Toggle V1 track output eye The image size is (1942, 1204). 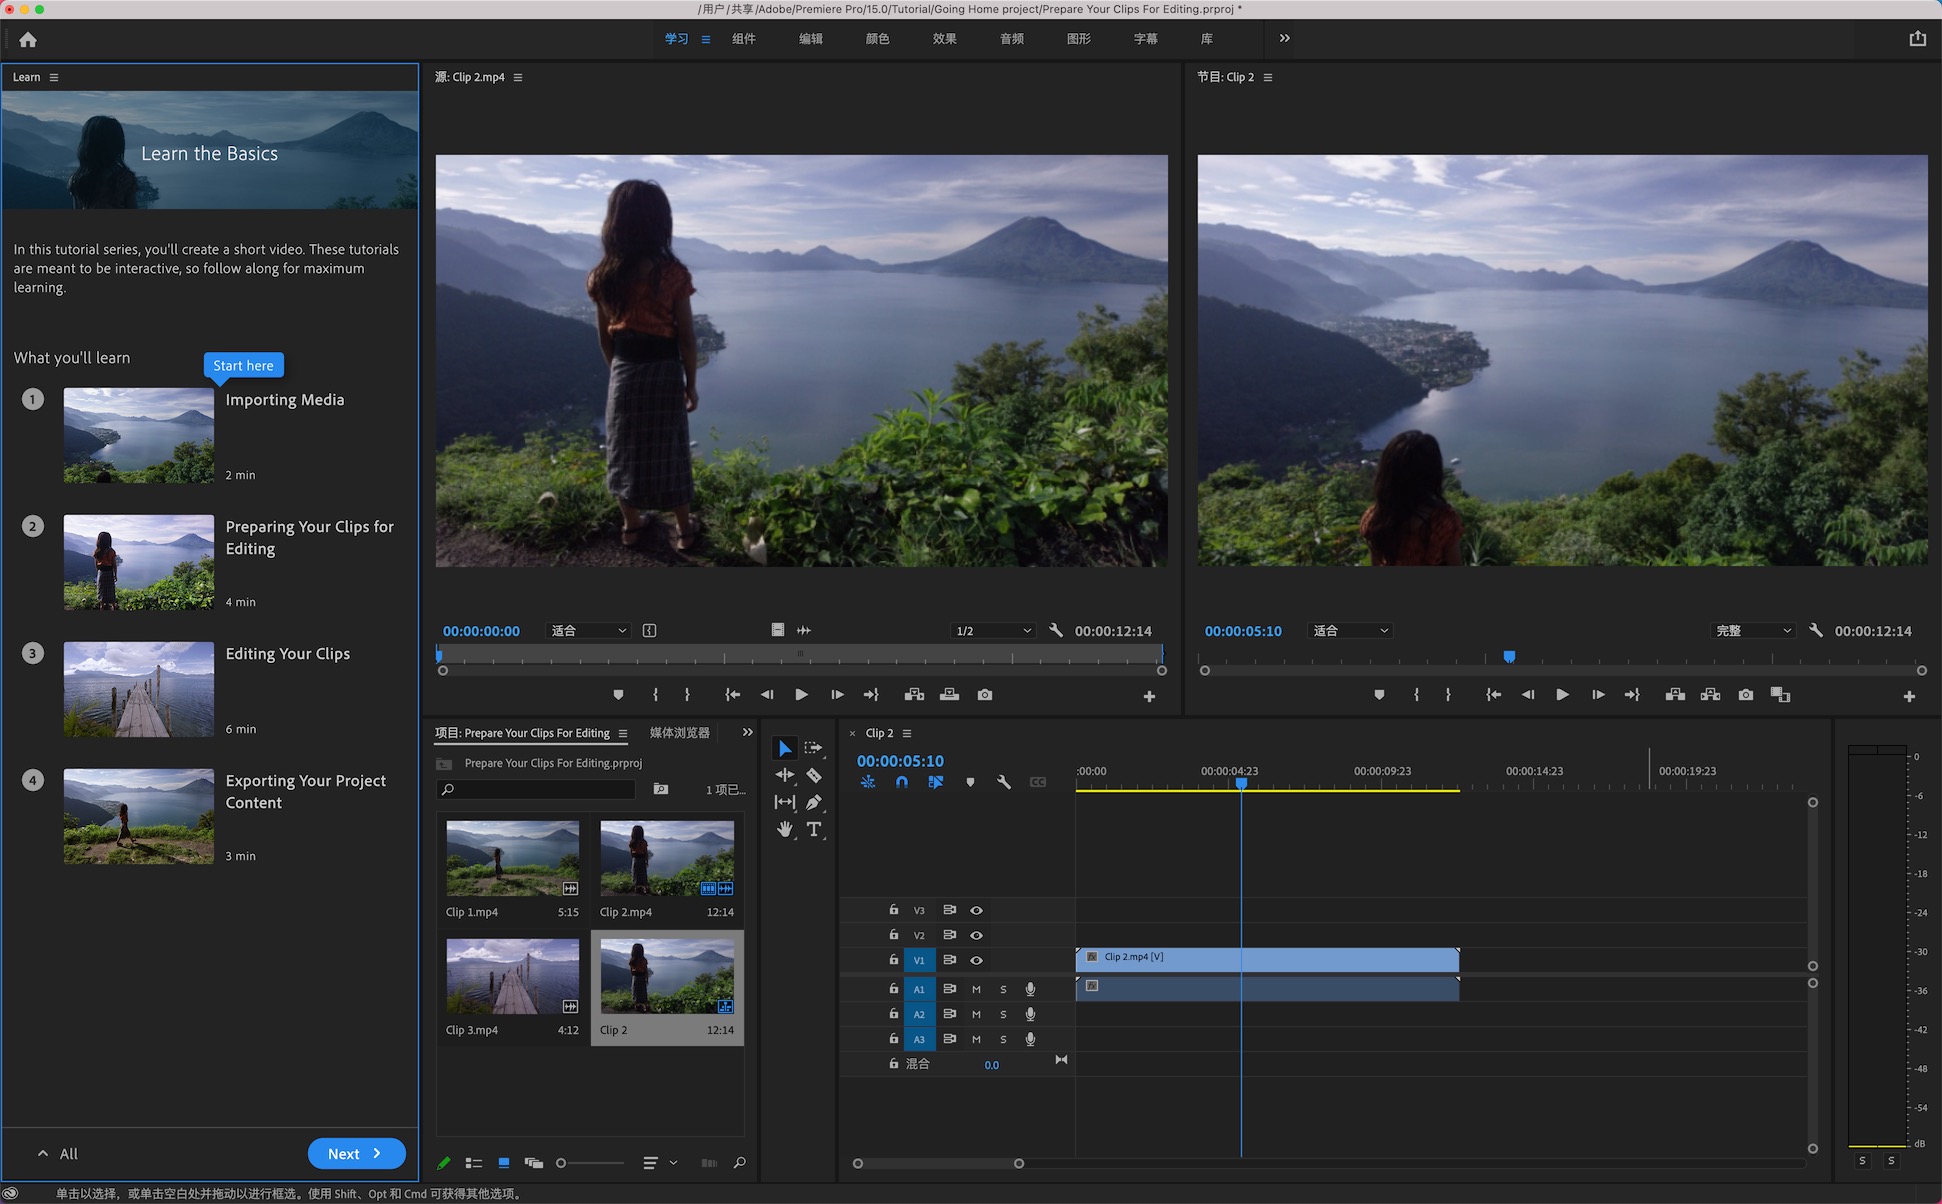976,960
